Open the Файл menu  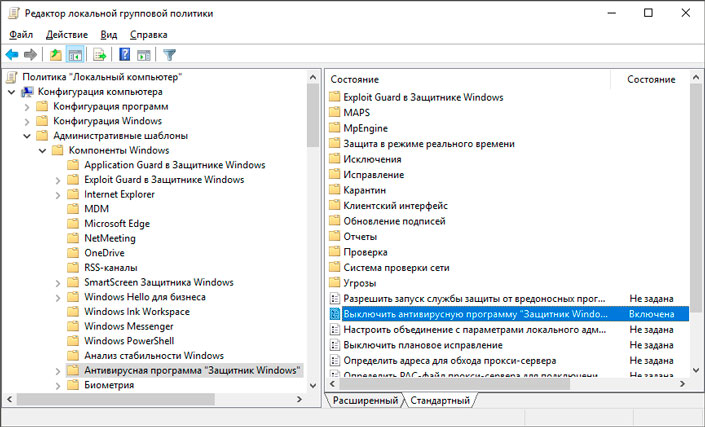[21, 35]
